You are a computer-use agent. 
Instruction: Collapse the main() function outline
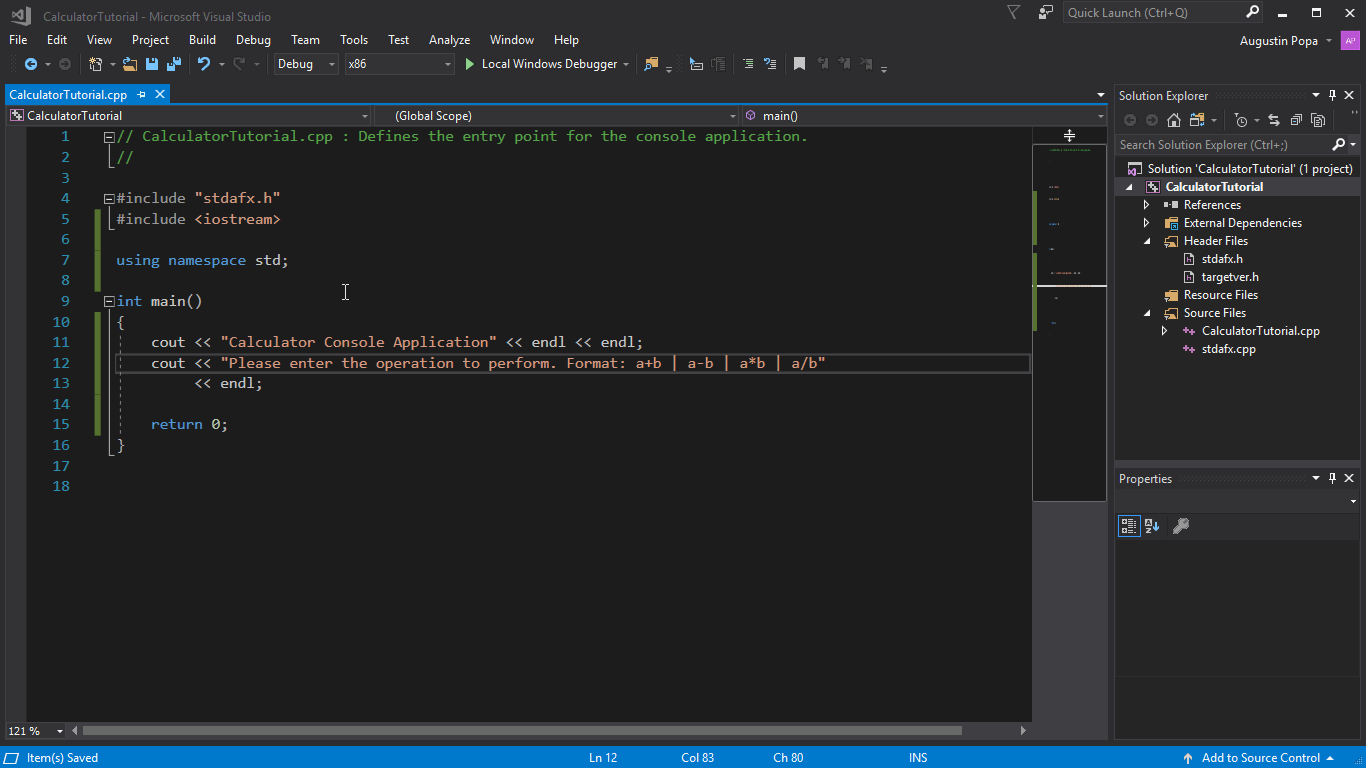point(109,301)
